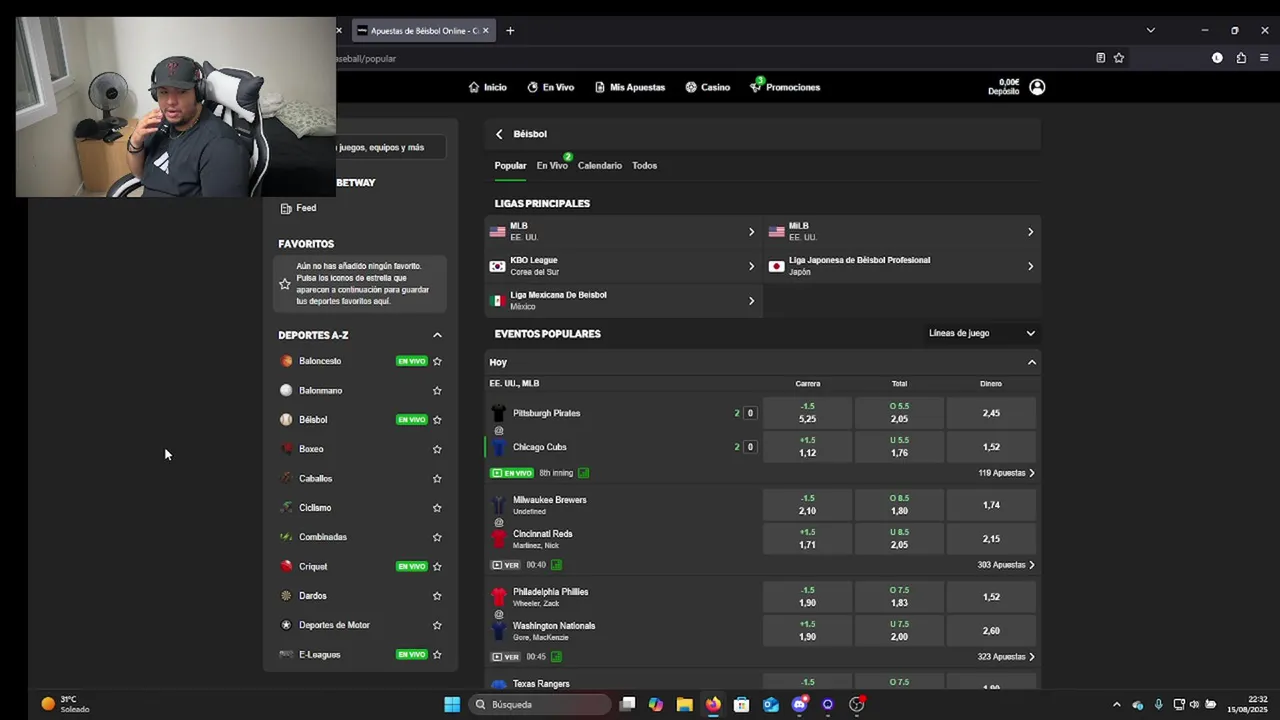
Task: Open Liga Mexicana De Beisbol
Action: coord(623,300)
